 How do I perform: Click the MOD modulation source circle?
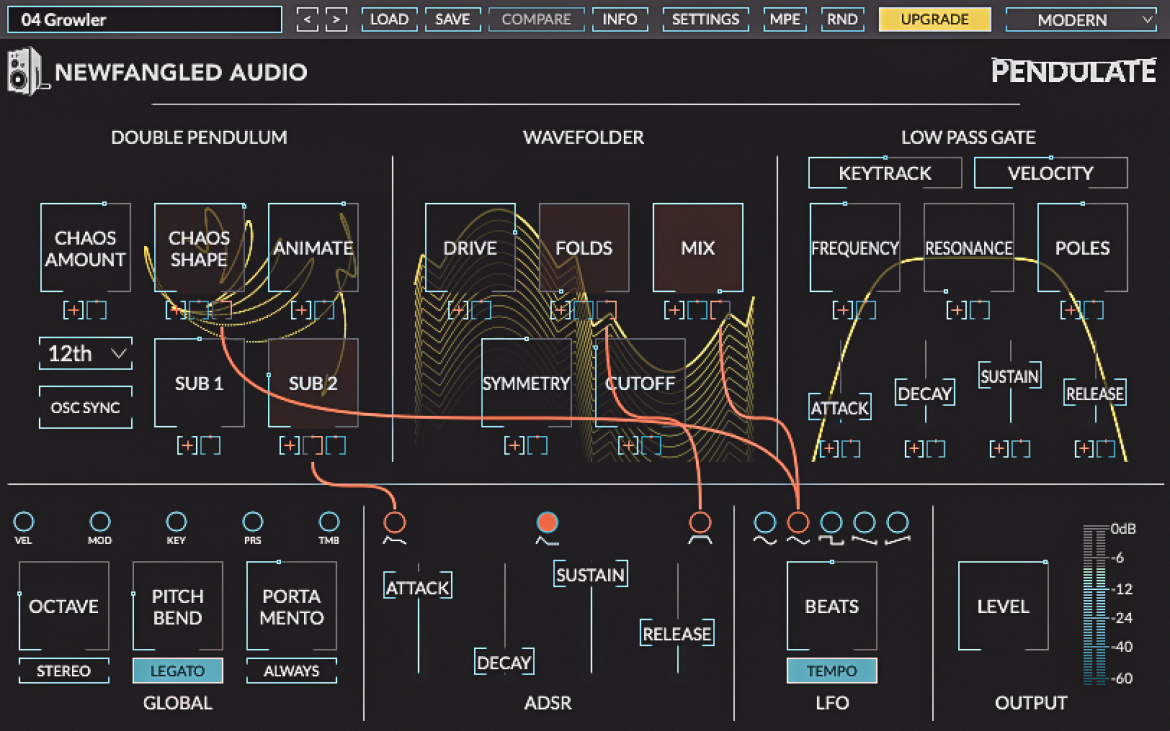[x=100, y=521]
